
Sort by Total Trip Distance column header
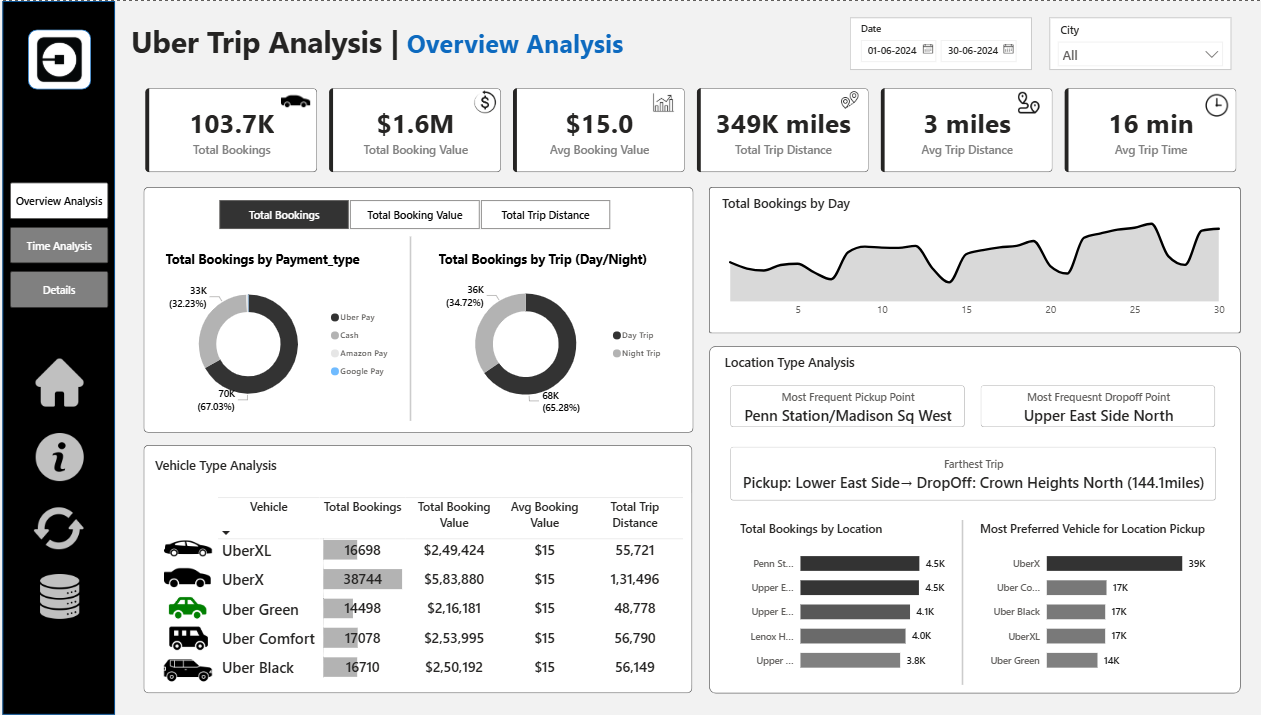click(635, 515)
